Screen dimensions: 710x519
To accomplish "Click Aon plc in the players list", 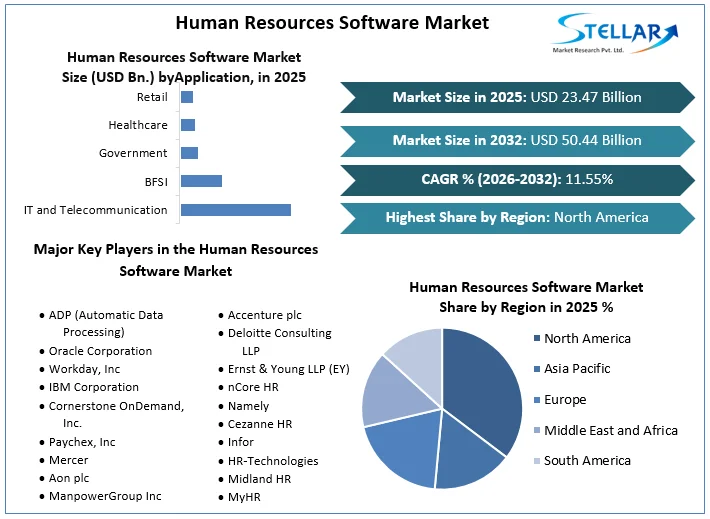I will (65, 478).
